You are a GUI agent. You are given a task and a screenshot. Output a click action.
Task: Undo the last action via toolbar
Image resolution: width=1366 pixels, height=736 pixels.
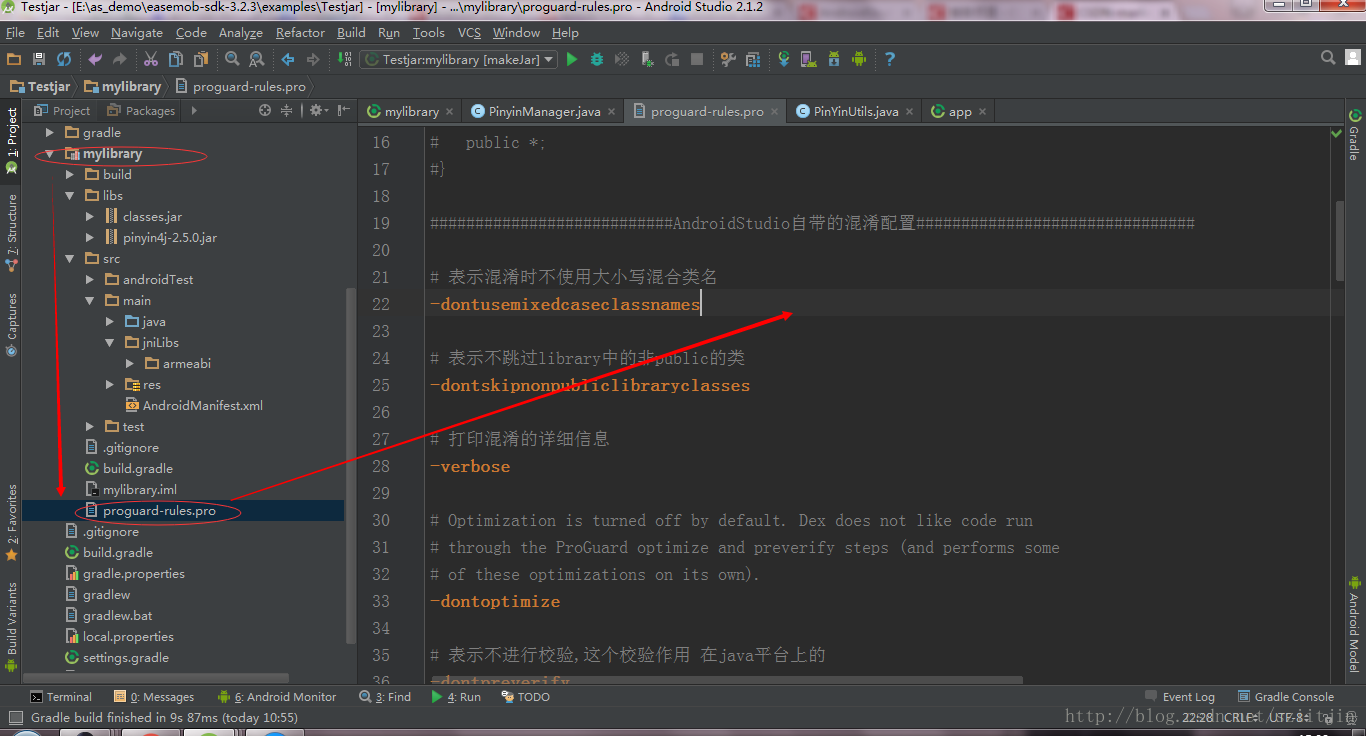pyautogui.click(x=96, y=59)
